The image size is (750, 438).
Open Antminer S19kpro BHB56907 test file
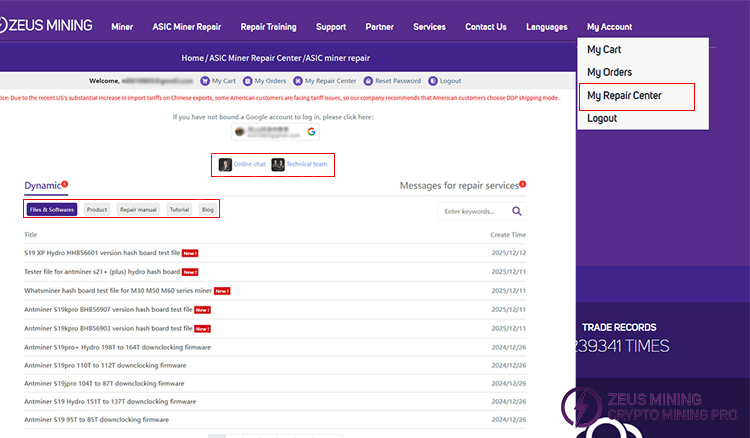pos(108,309)
